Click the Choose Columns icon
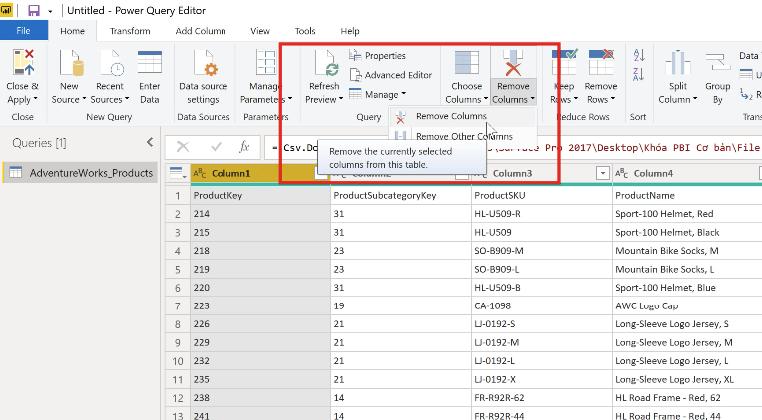The height and width of the screenshot is (420, 762). click(x=467, y=63)
